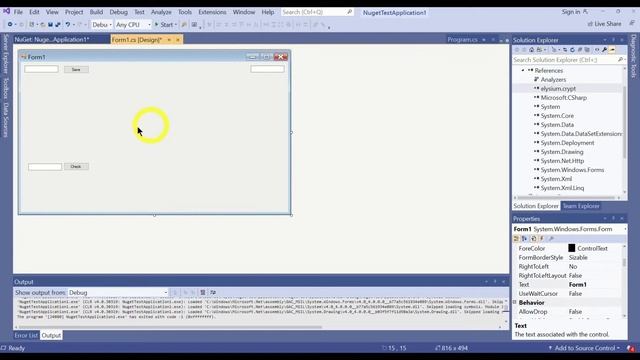
Task: Click the Save All toolbar icon
Action: click(58, 24)
